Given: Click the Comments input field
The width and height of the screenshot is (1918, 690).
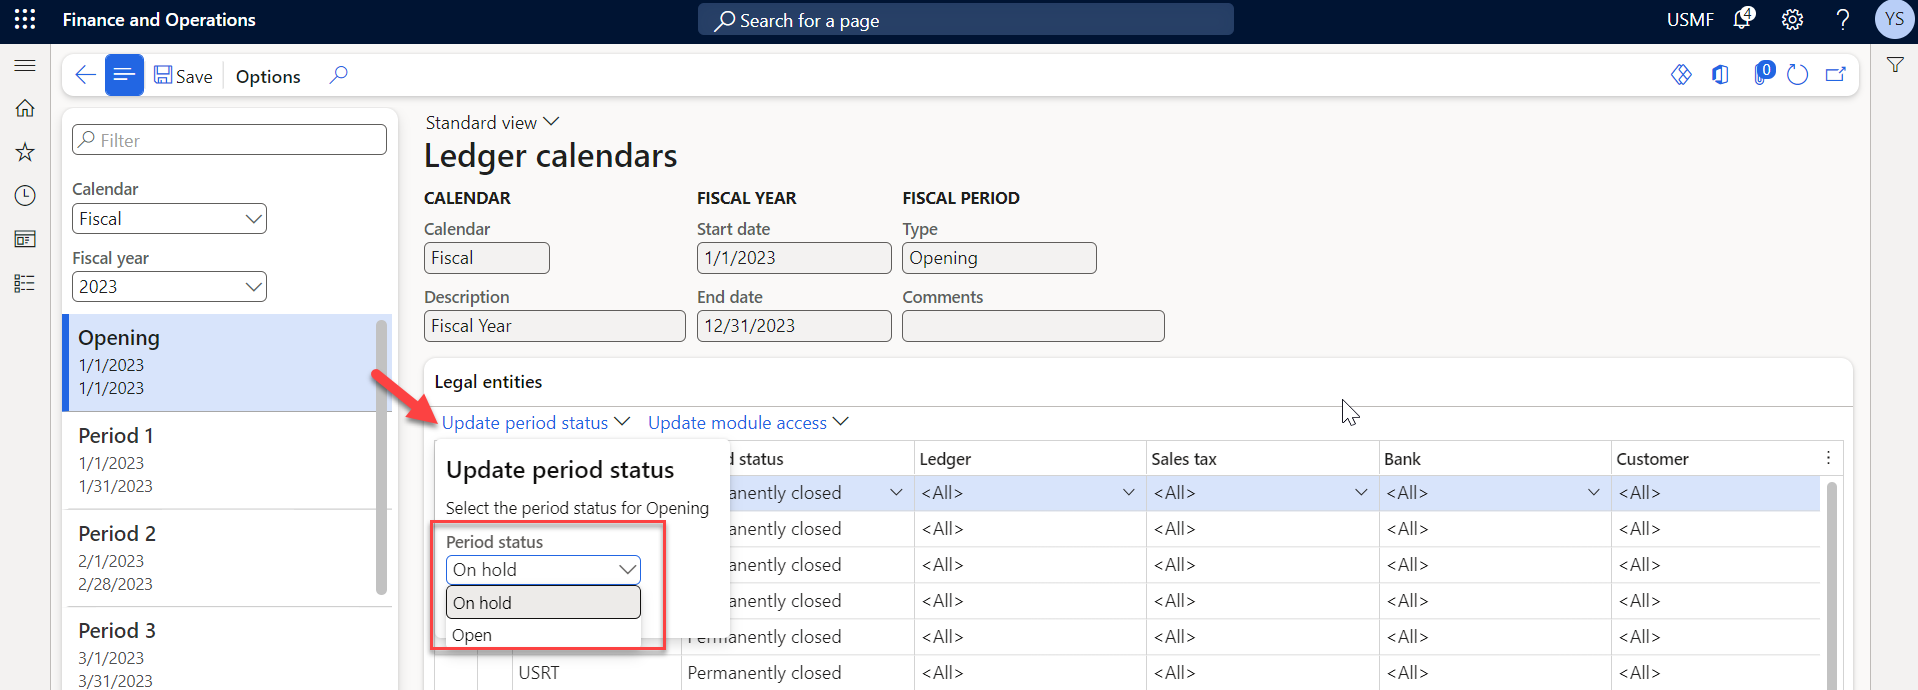Looking at the screenshot, I should coord(1032,326).
